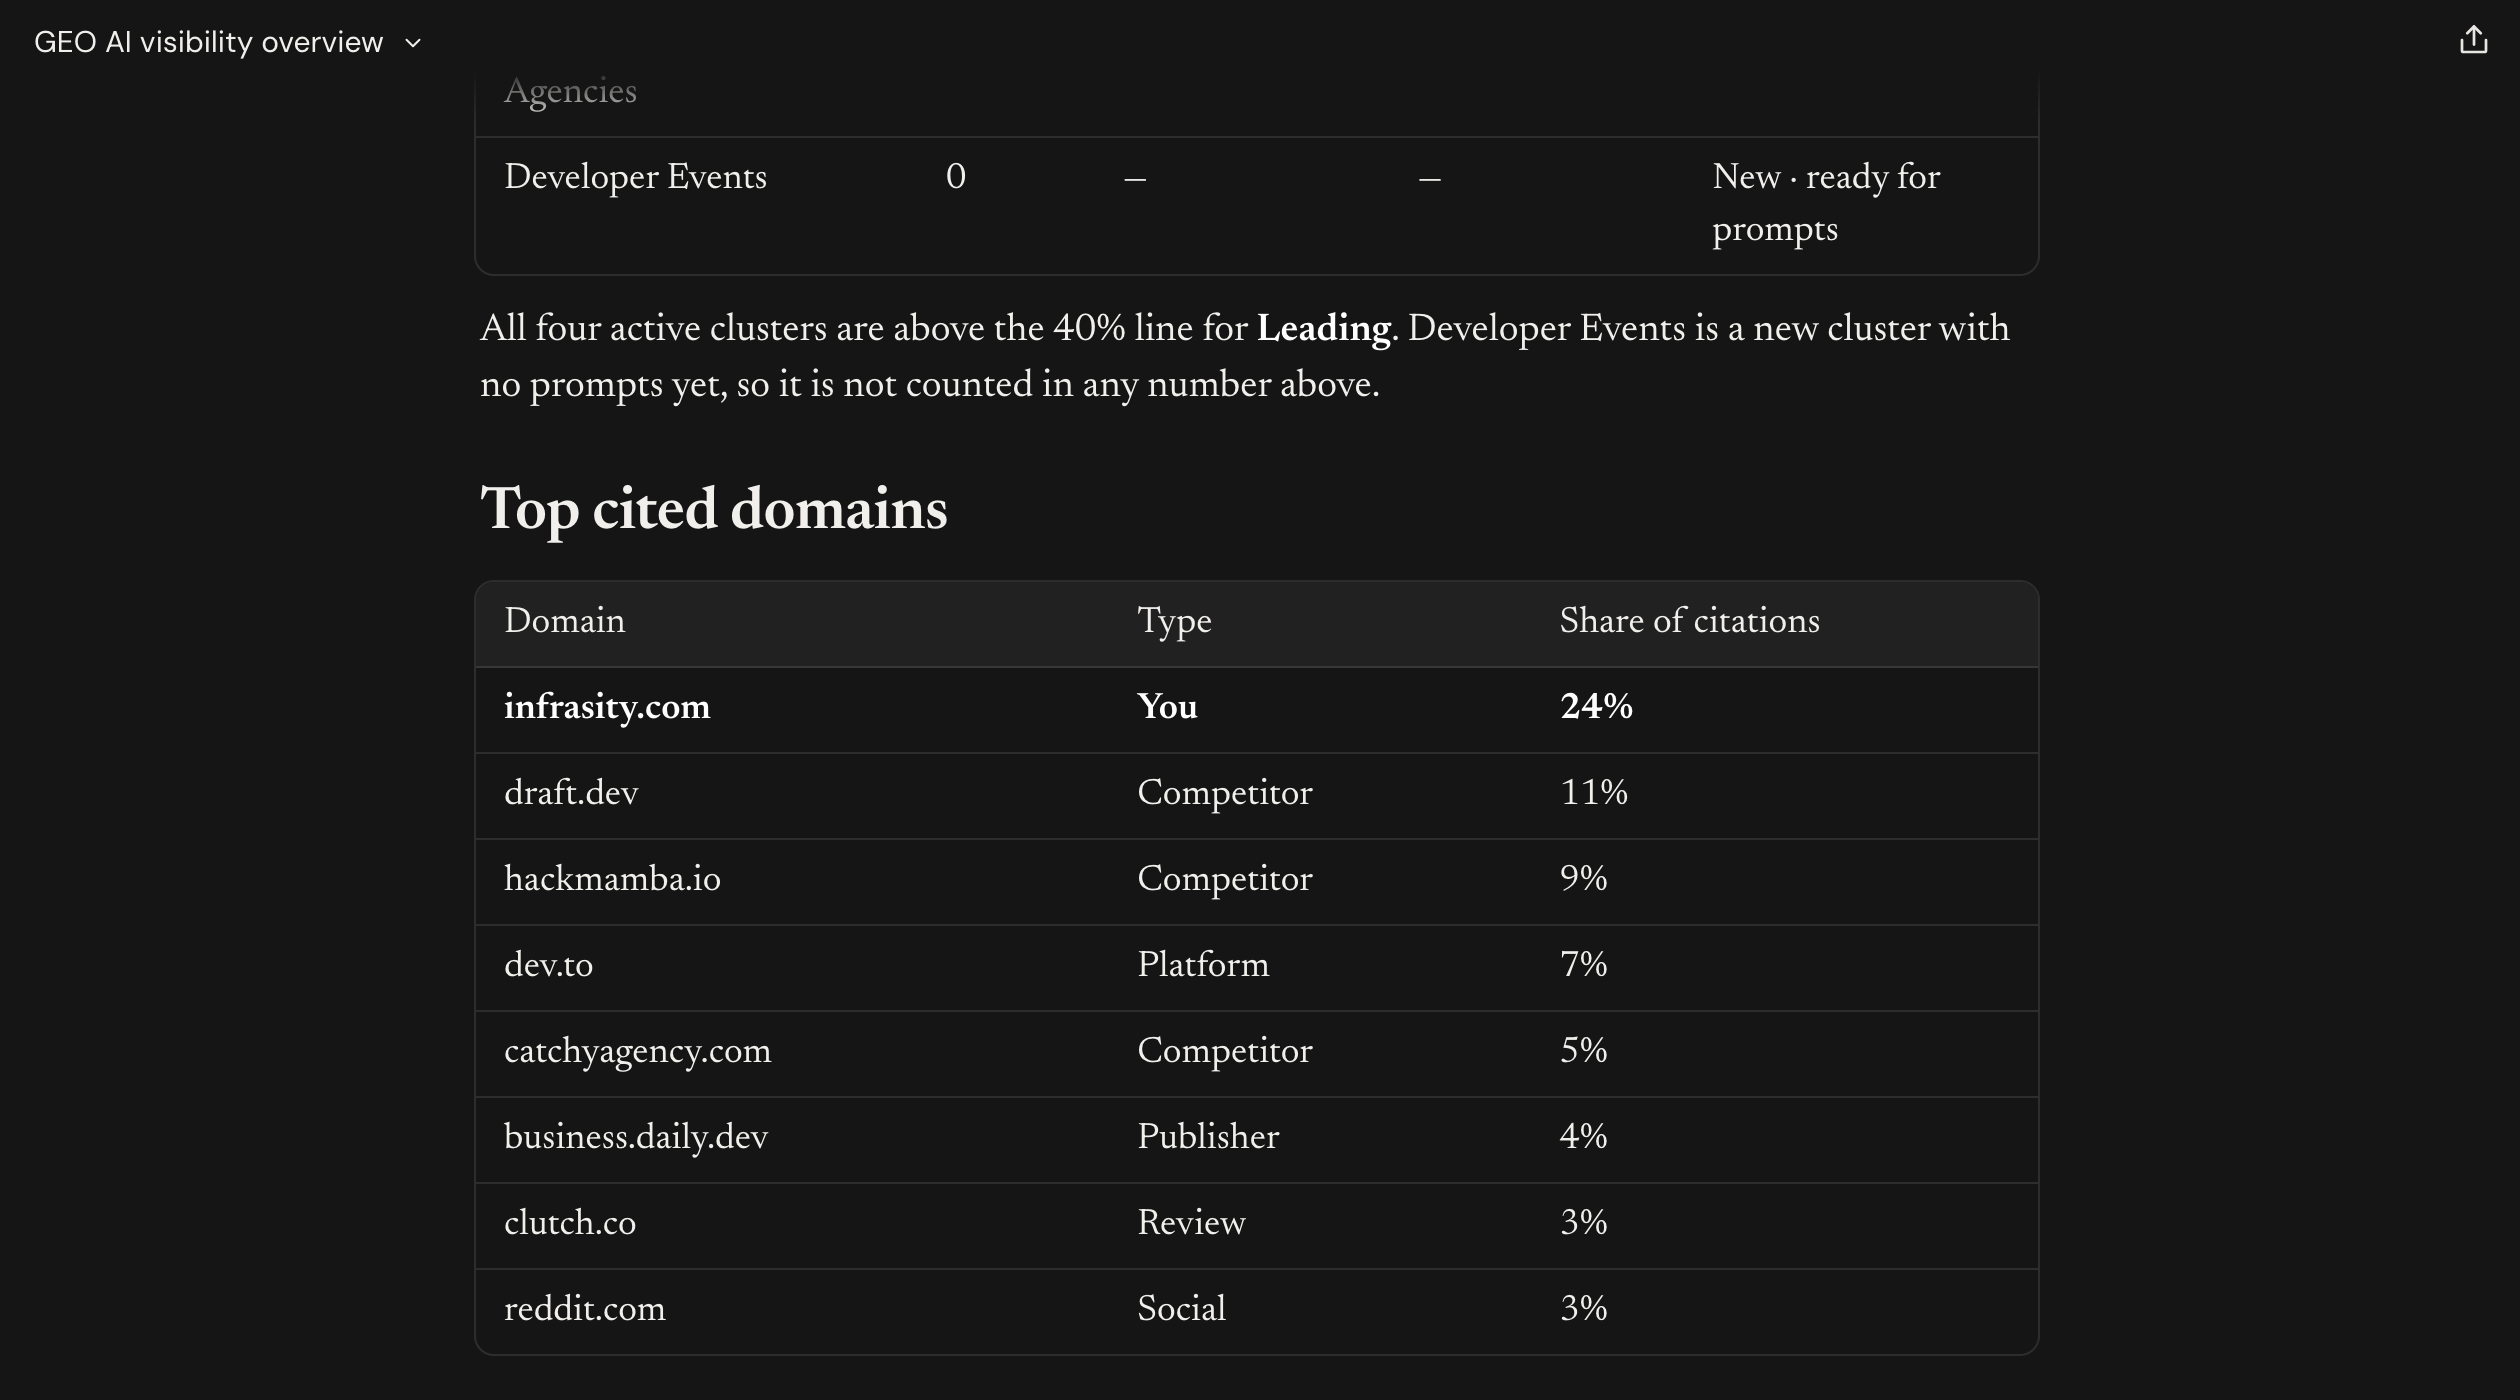
Task: Click the 4% share for business.daily.dev
Action: click(1584, 1137)
